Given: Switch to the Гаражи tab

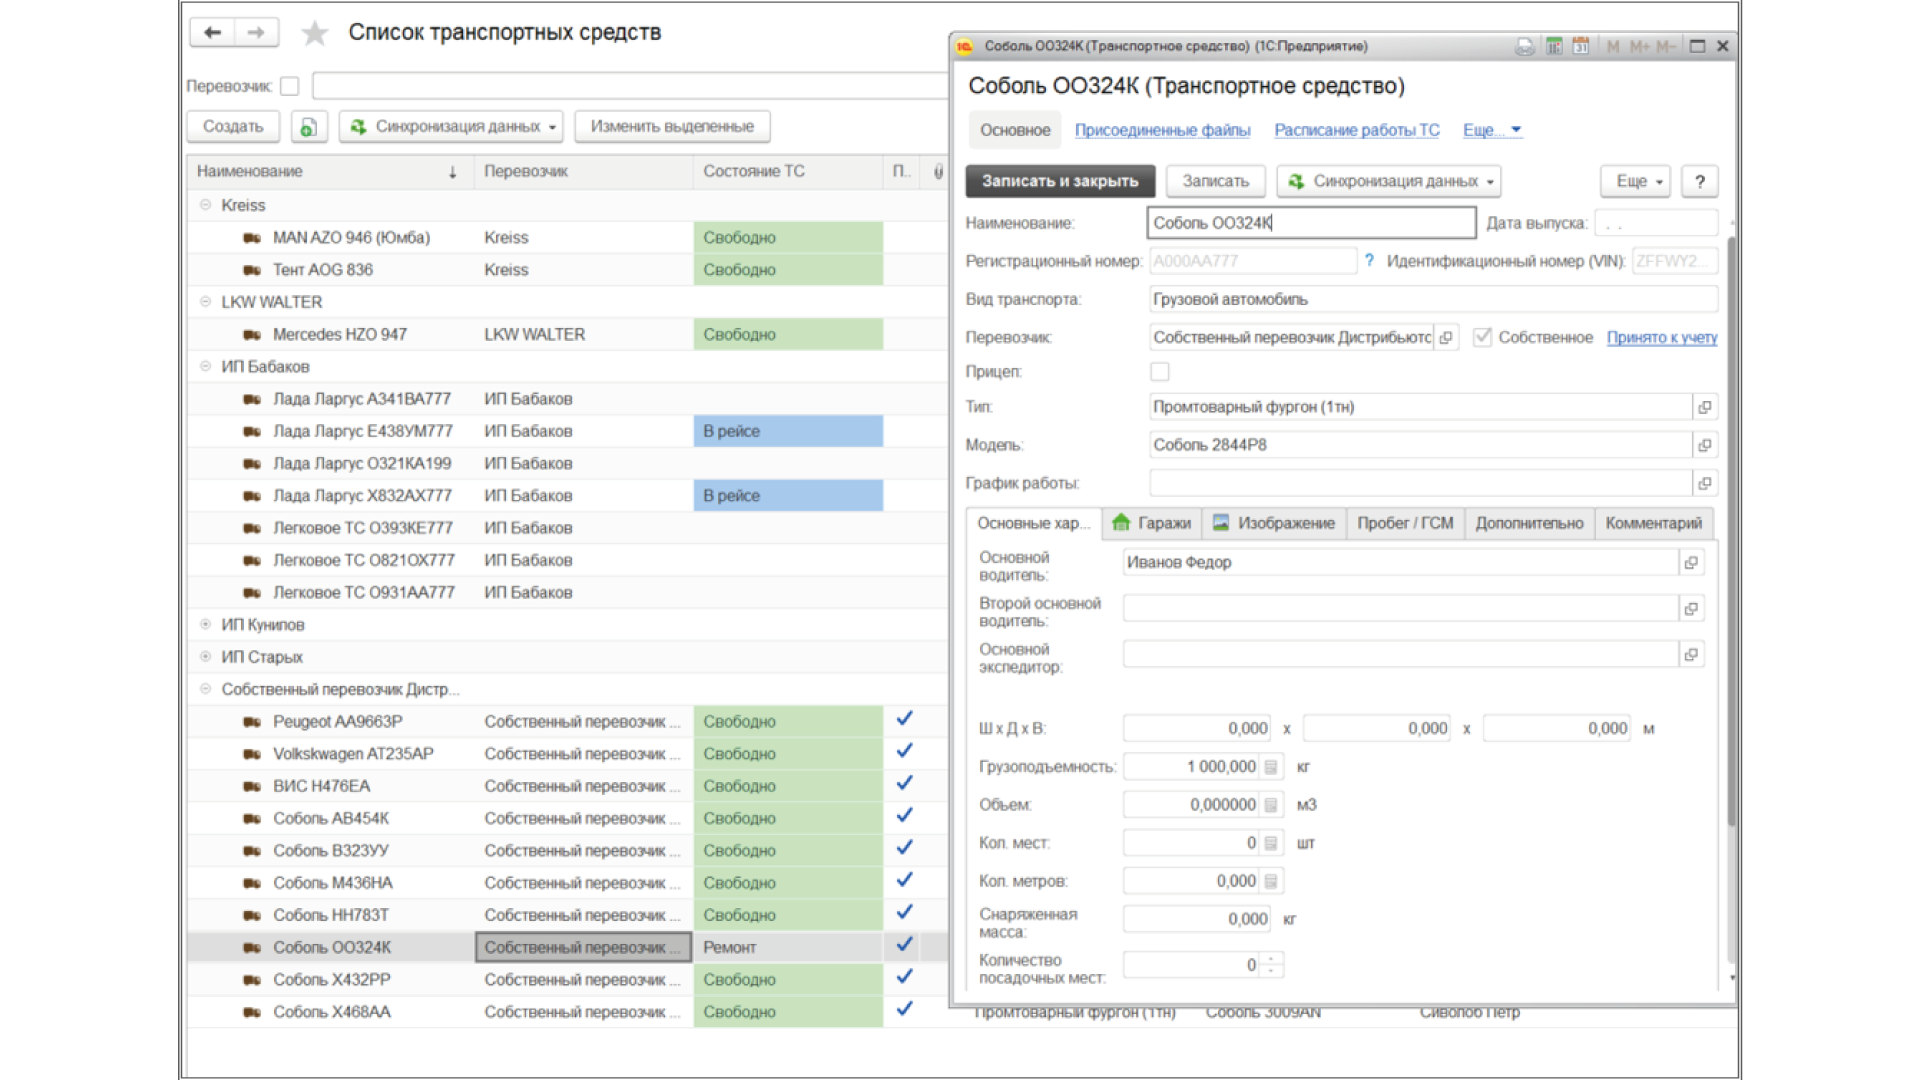Looking at the screenshot, I should 1152,523.
